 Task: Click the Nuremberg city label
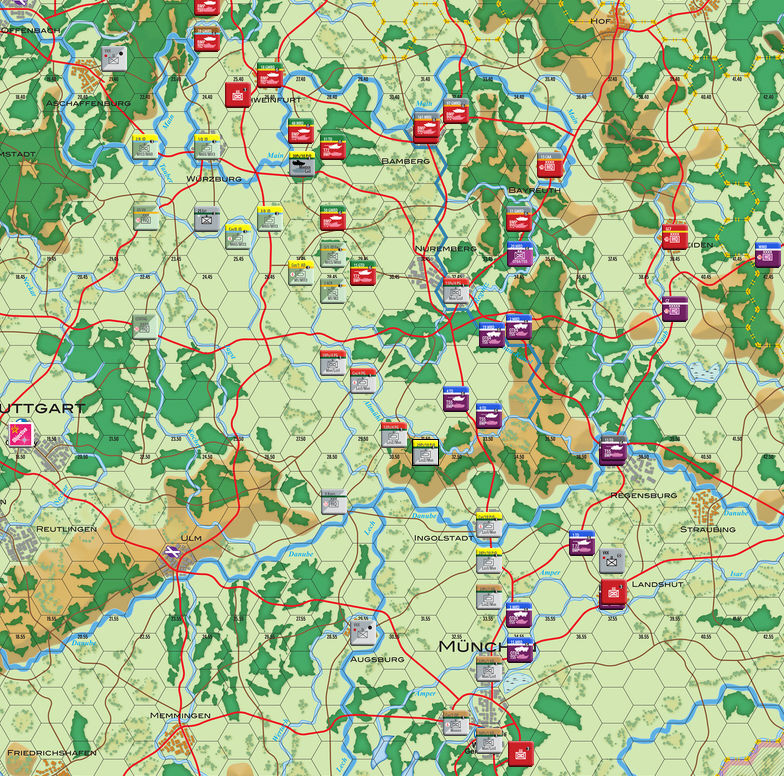pos(446,248)
